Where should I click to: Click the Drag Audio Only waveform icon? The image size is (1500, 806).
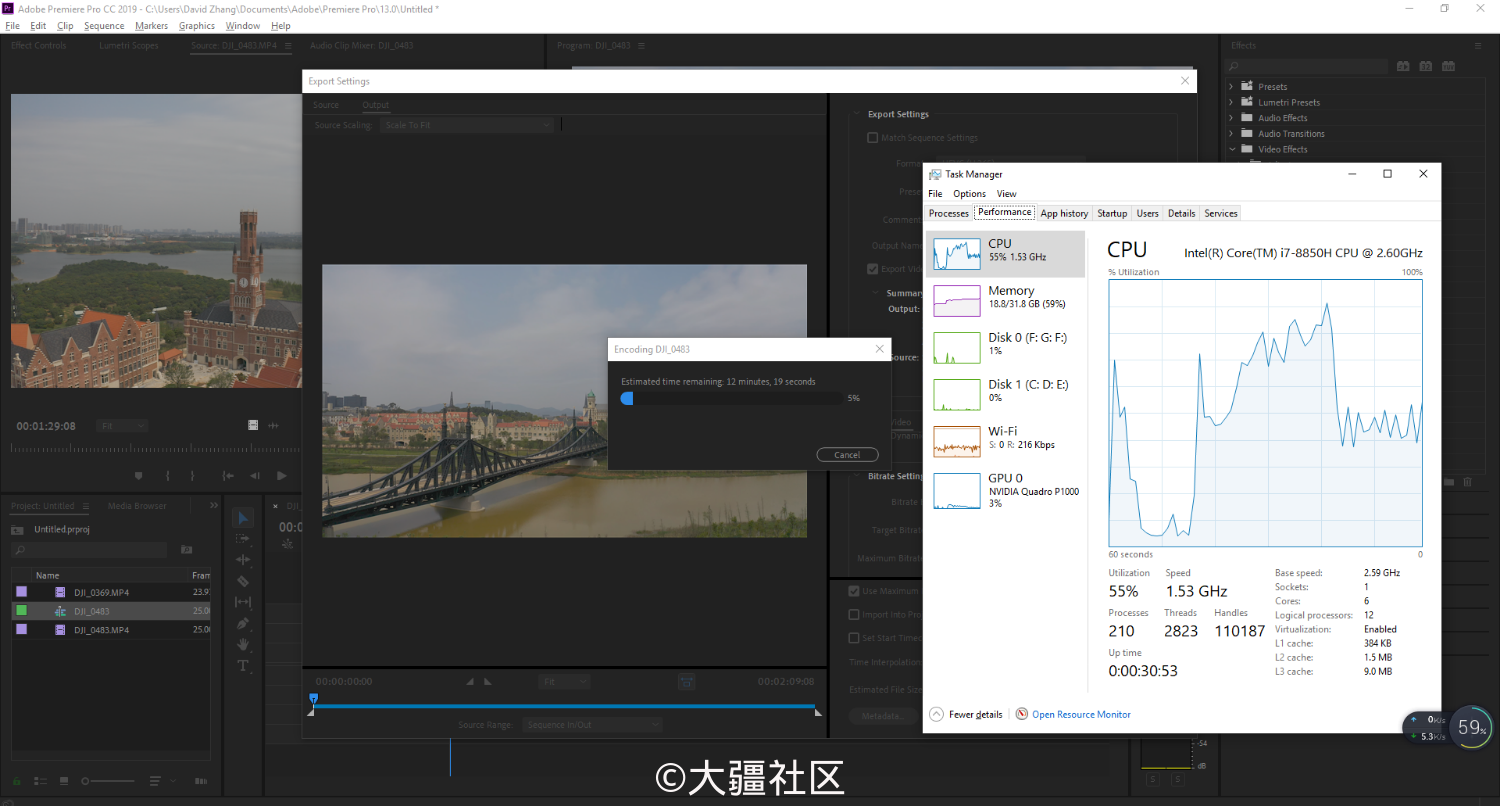(273, 425)
